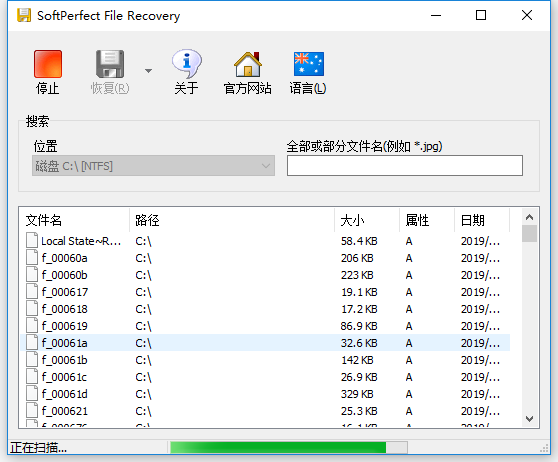The image size is (558, 462).
Task: Sort by the 属性 column header
Action: 427,220
